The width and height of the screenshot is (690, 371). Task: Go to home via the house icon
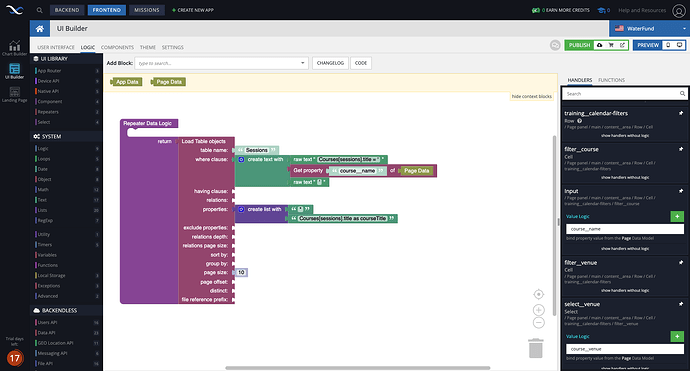click(x=40, y=29)
